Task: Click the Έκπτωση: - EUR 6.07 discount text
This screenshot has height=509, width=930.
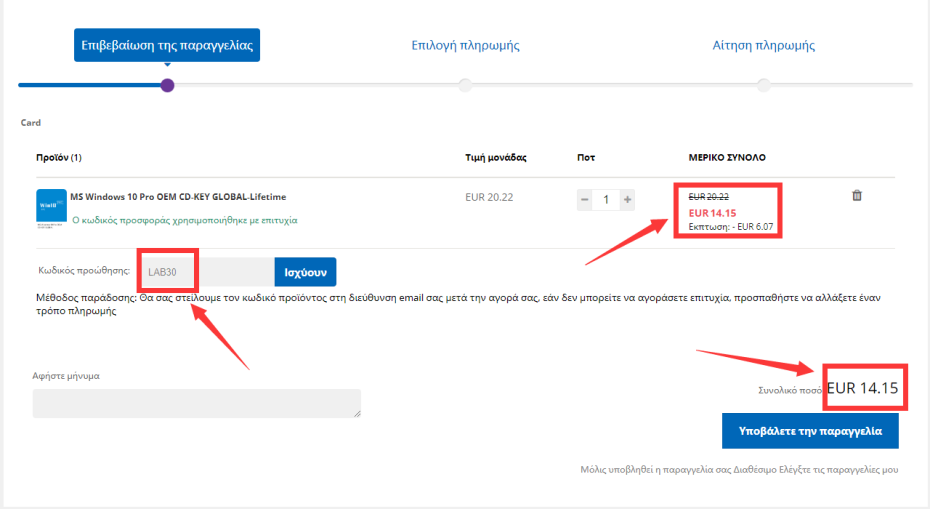Action: click(x=731, y=227)
